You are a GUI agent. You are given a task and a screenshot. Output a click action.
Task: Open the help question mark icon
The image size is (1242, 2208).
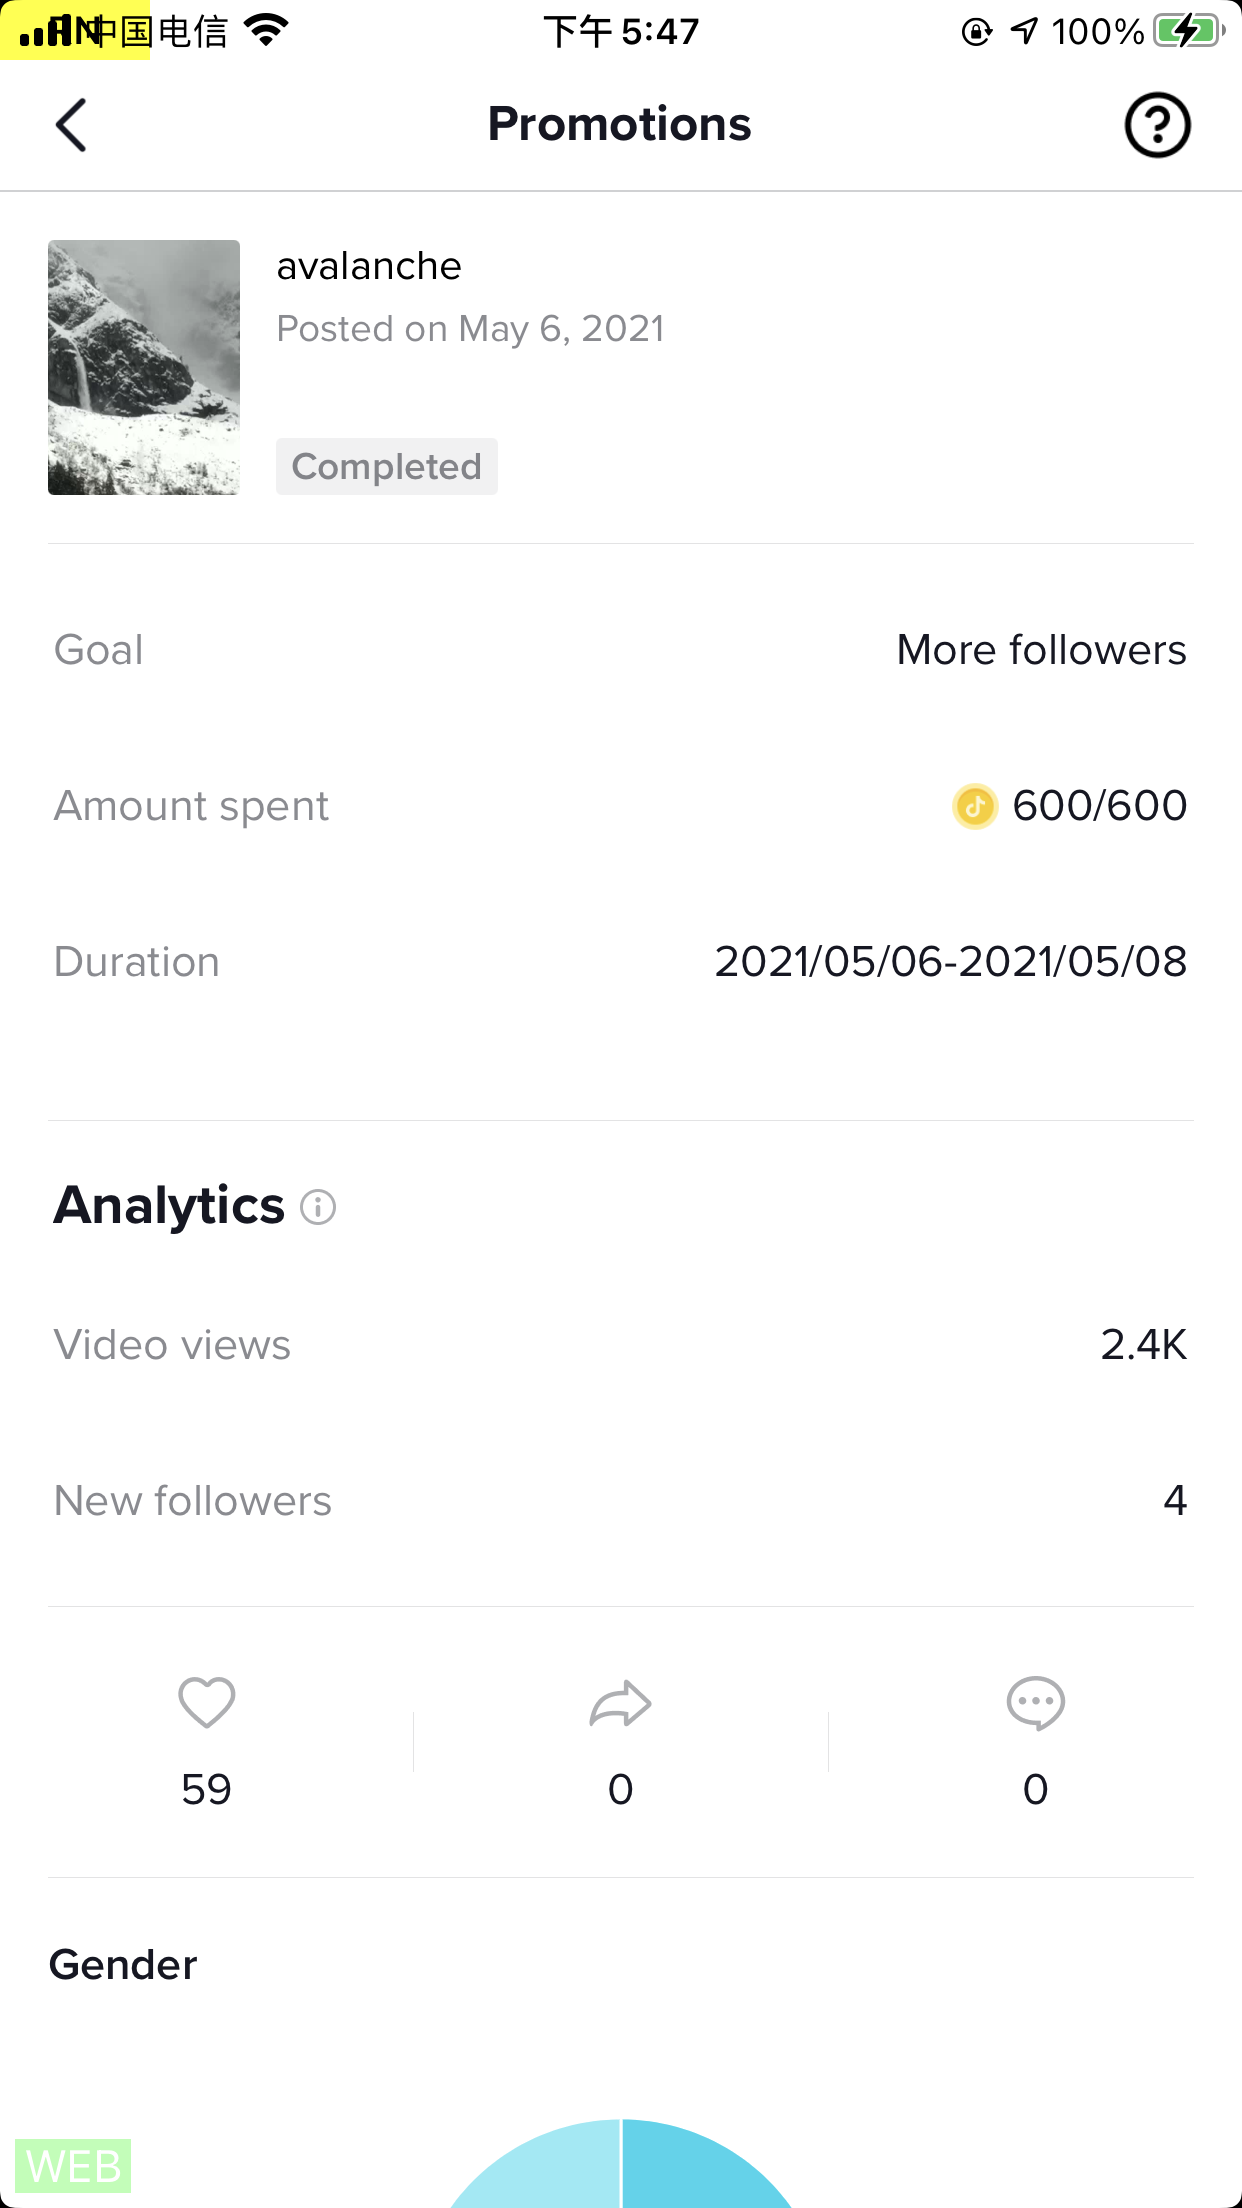coord(1157,125)
